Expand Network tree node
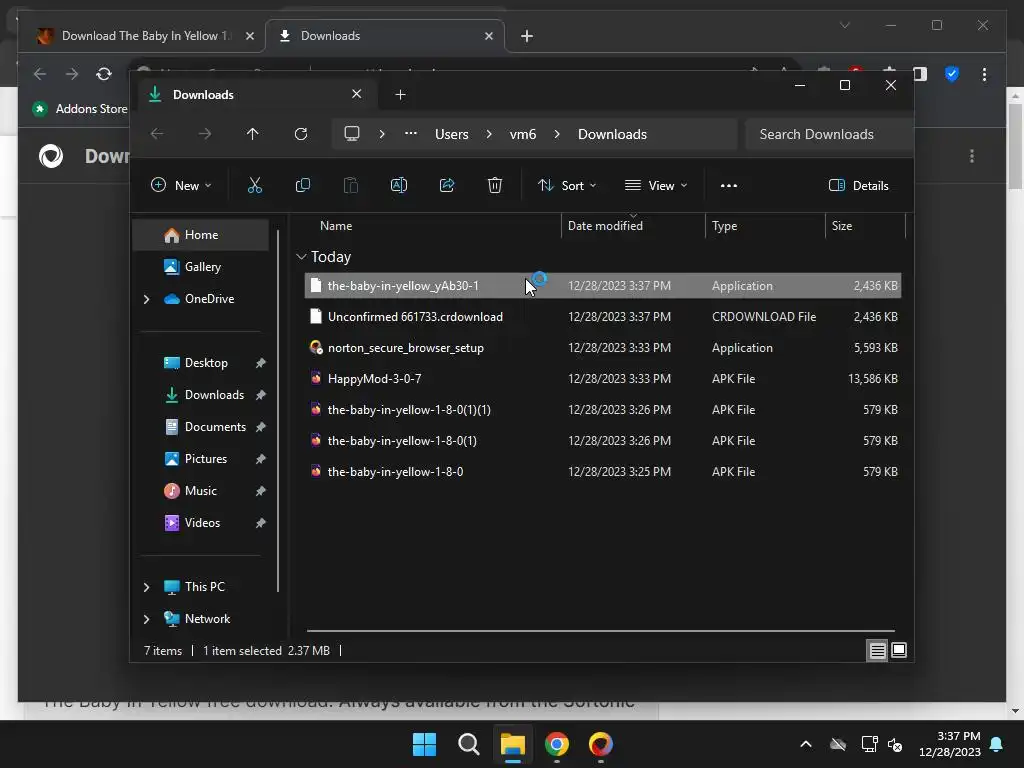This screenshot has width=1024, height=768. tap(146, 619)
